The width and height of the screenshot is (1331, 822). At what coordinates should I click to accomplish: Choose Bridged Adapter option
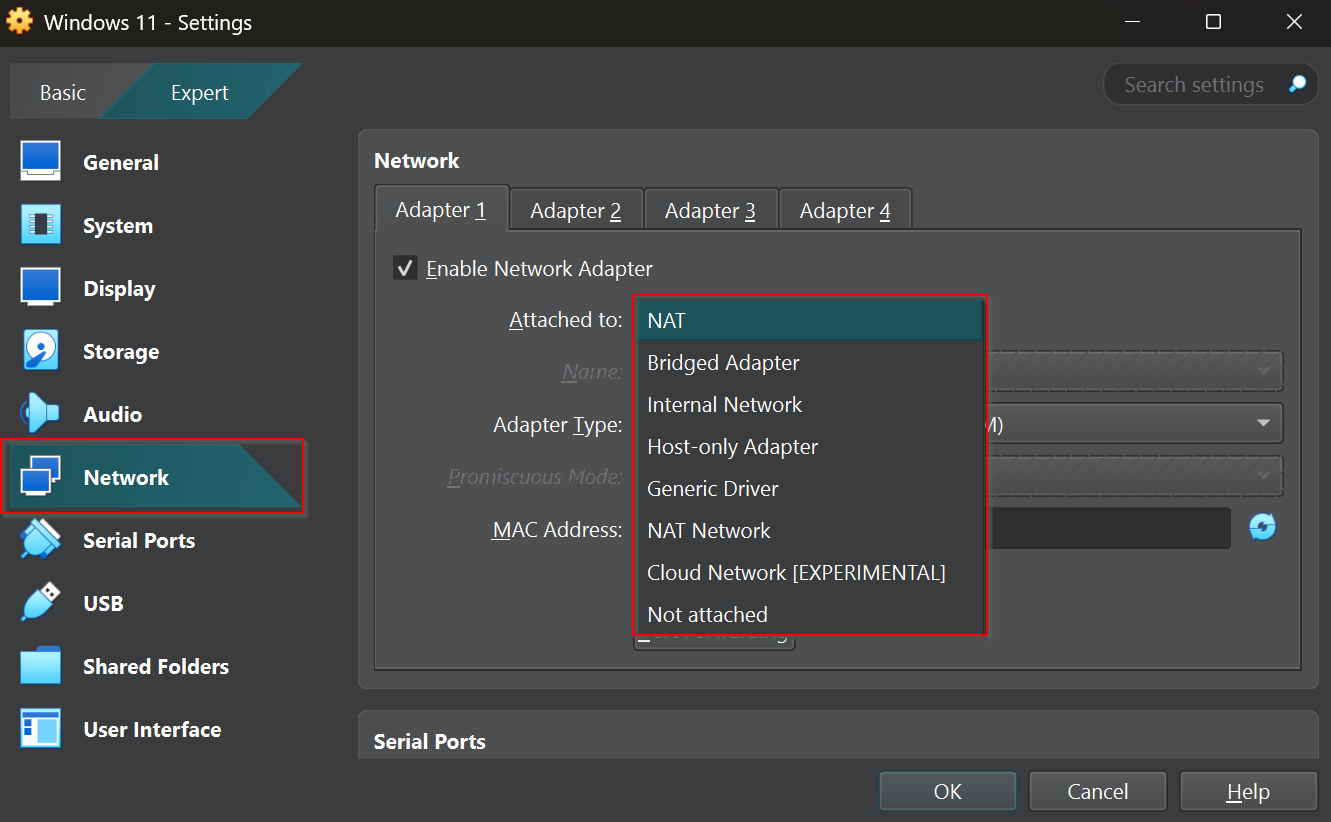[810, 362]
